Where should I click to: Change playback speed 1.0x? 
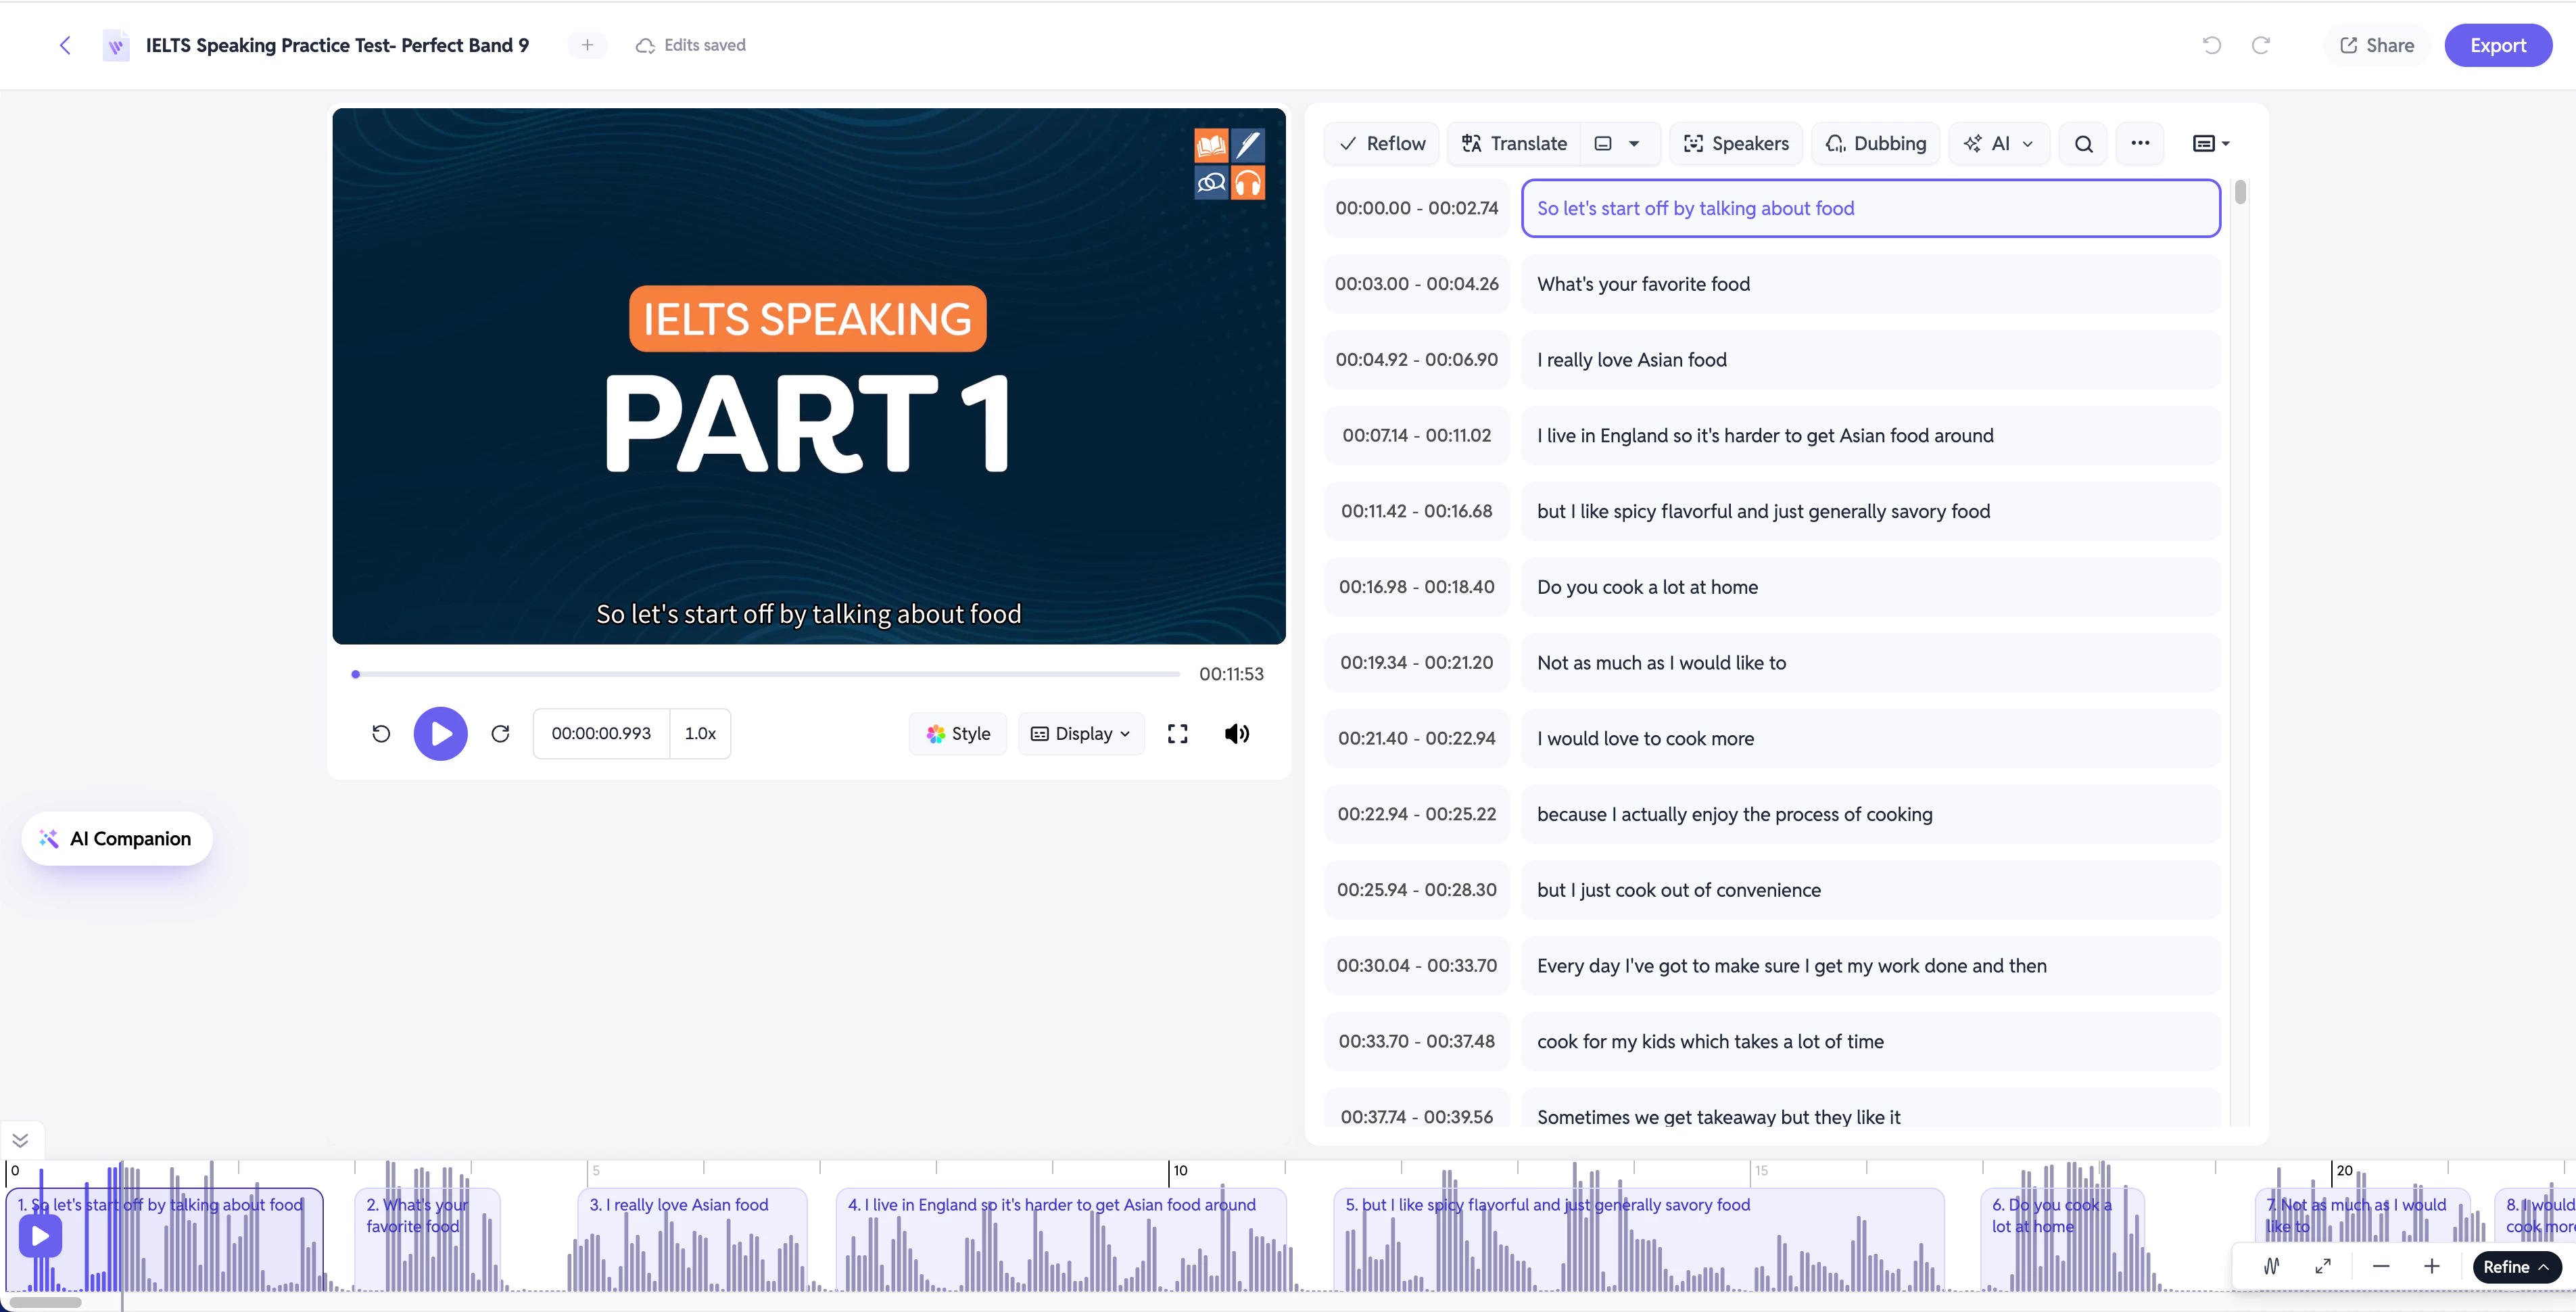click(x=700, y=734)
